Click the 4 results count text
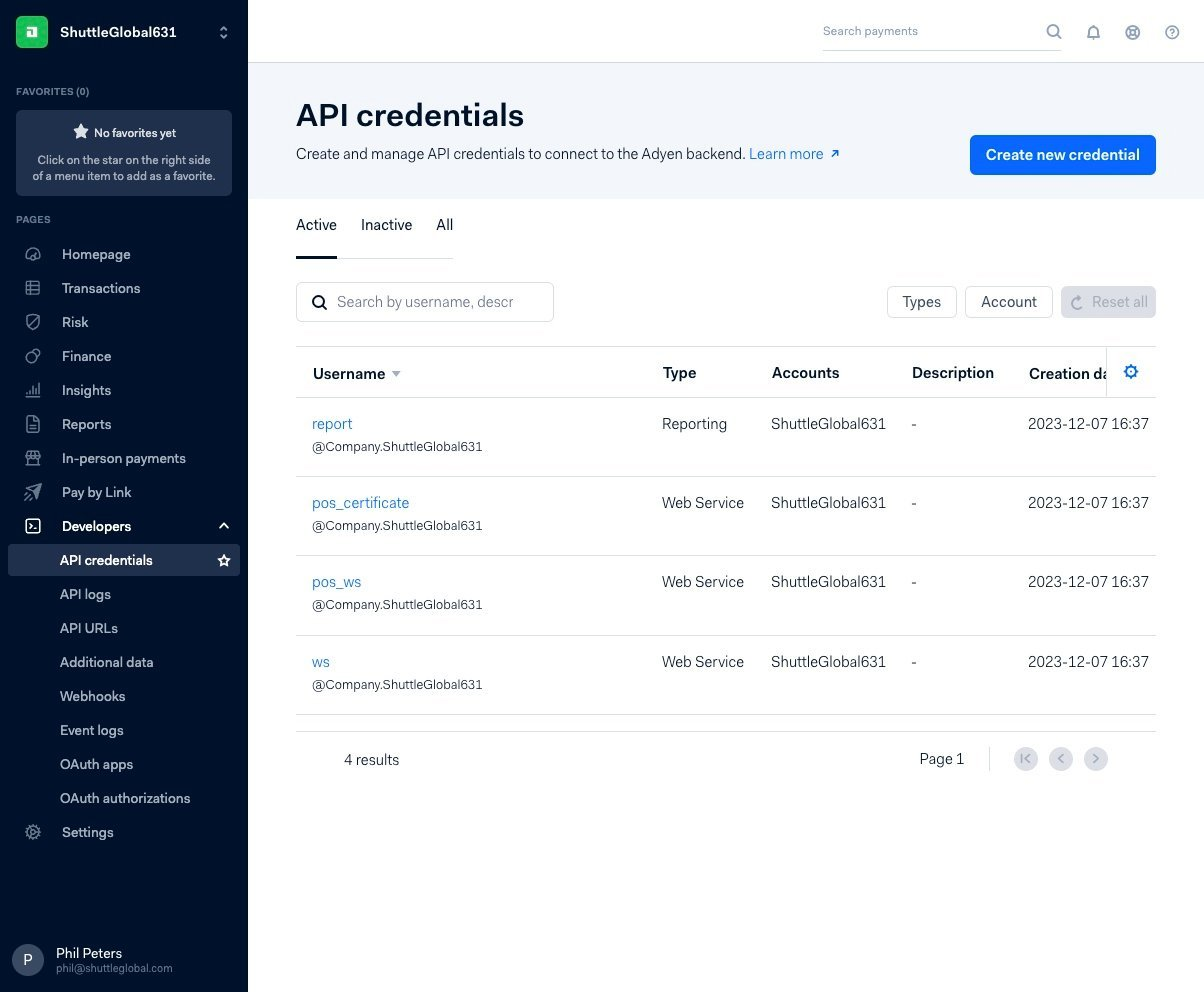Viewport: 1204px width, 992px height. [371, 760]
